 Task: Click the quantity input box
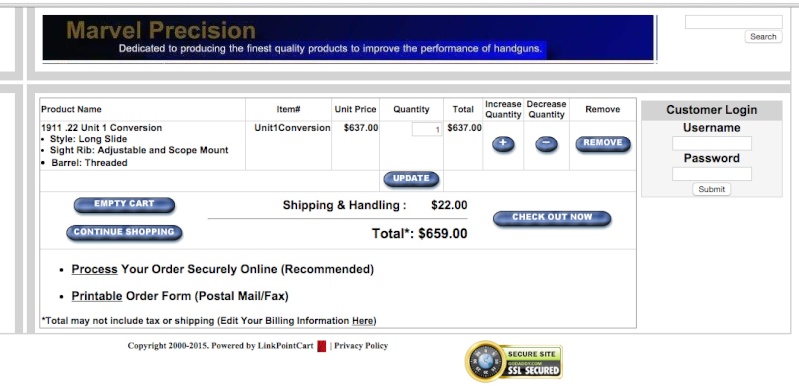[x=427, y=130]
